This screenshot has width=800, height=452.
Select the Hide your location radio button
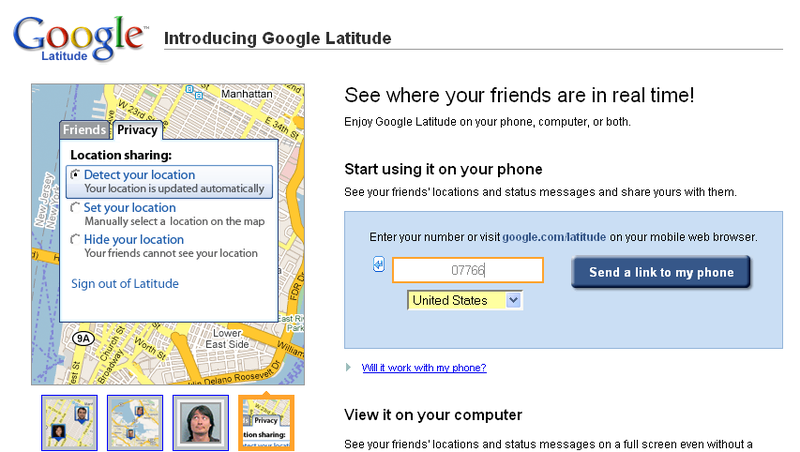pyautogui.click(x=75, y=239)
